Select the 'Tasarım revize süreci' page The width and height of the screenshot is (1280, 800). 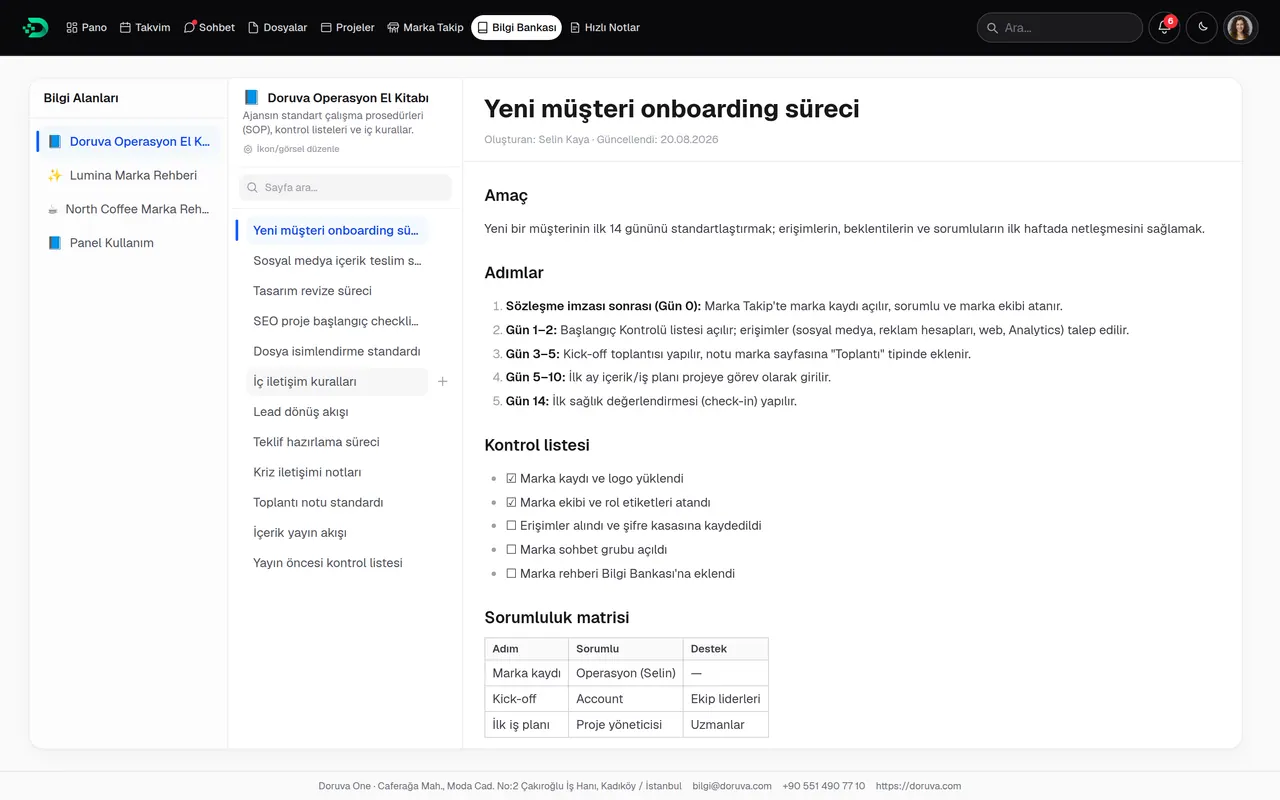(x=337, y=291)
